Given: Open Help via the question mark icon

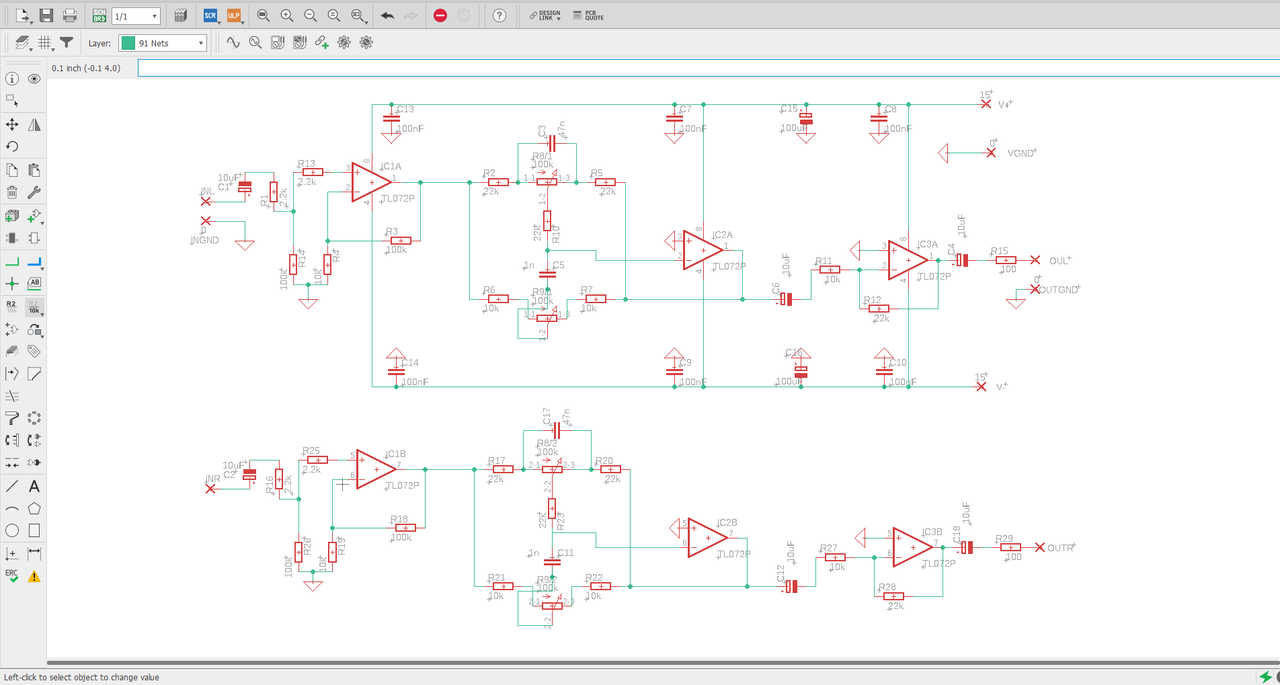Looking at the screenshot, I should coord(499,16).
